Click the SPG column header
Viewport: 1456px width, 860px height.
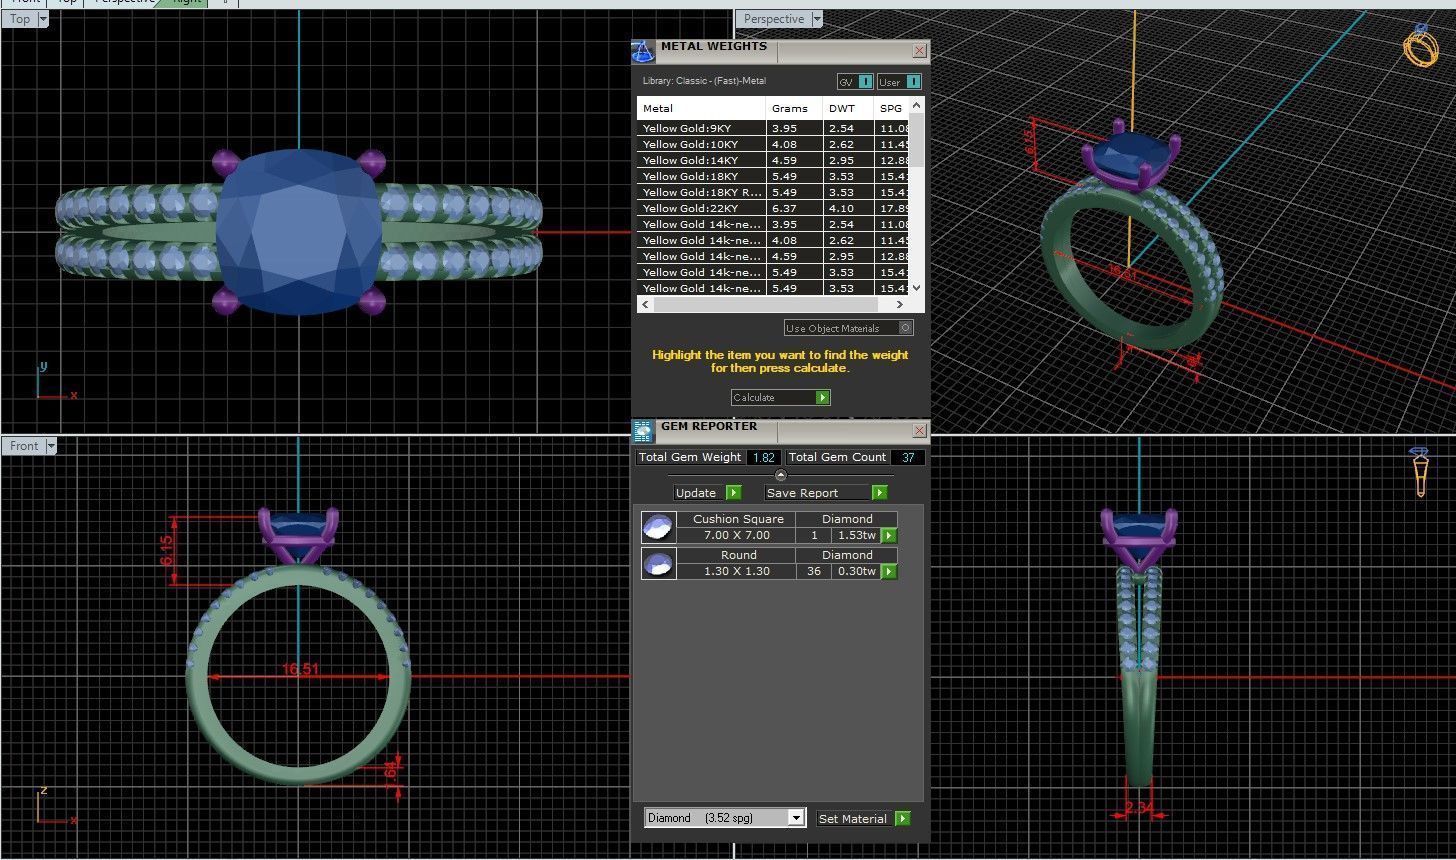coord(892,108)
